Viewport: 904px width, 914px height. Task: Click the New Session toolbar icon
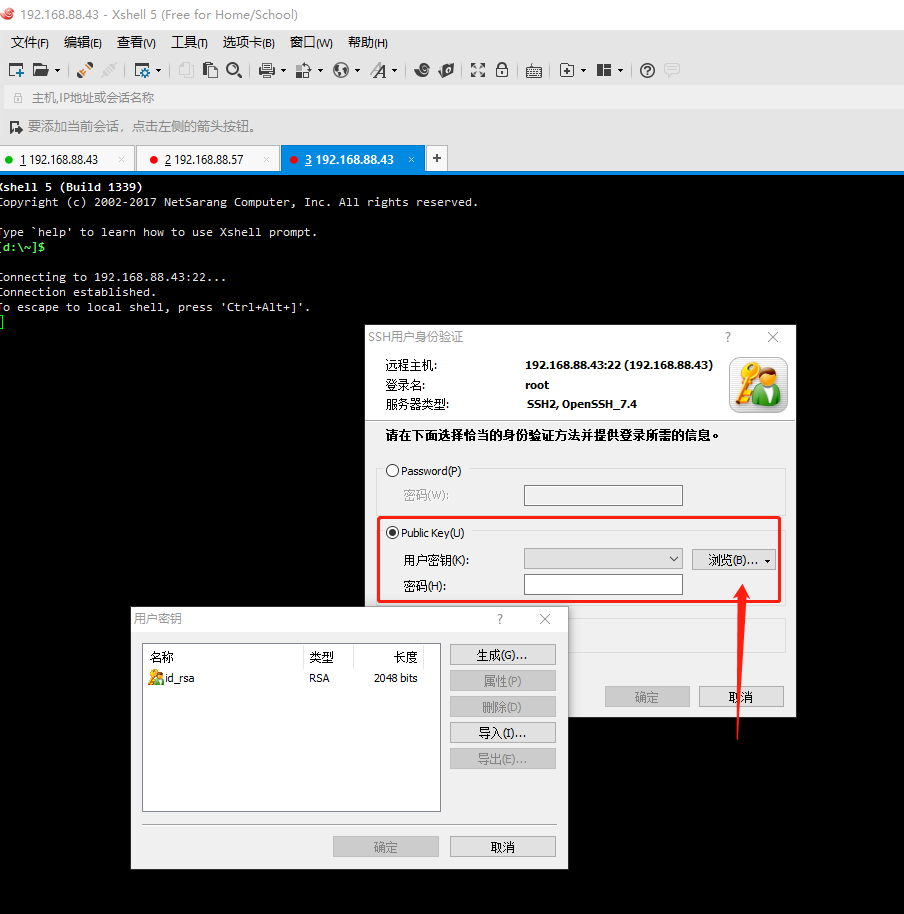(x=16, y=70)
